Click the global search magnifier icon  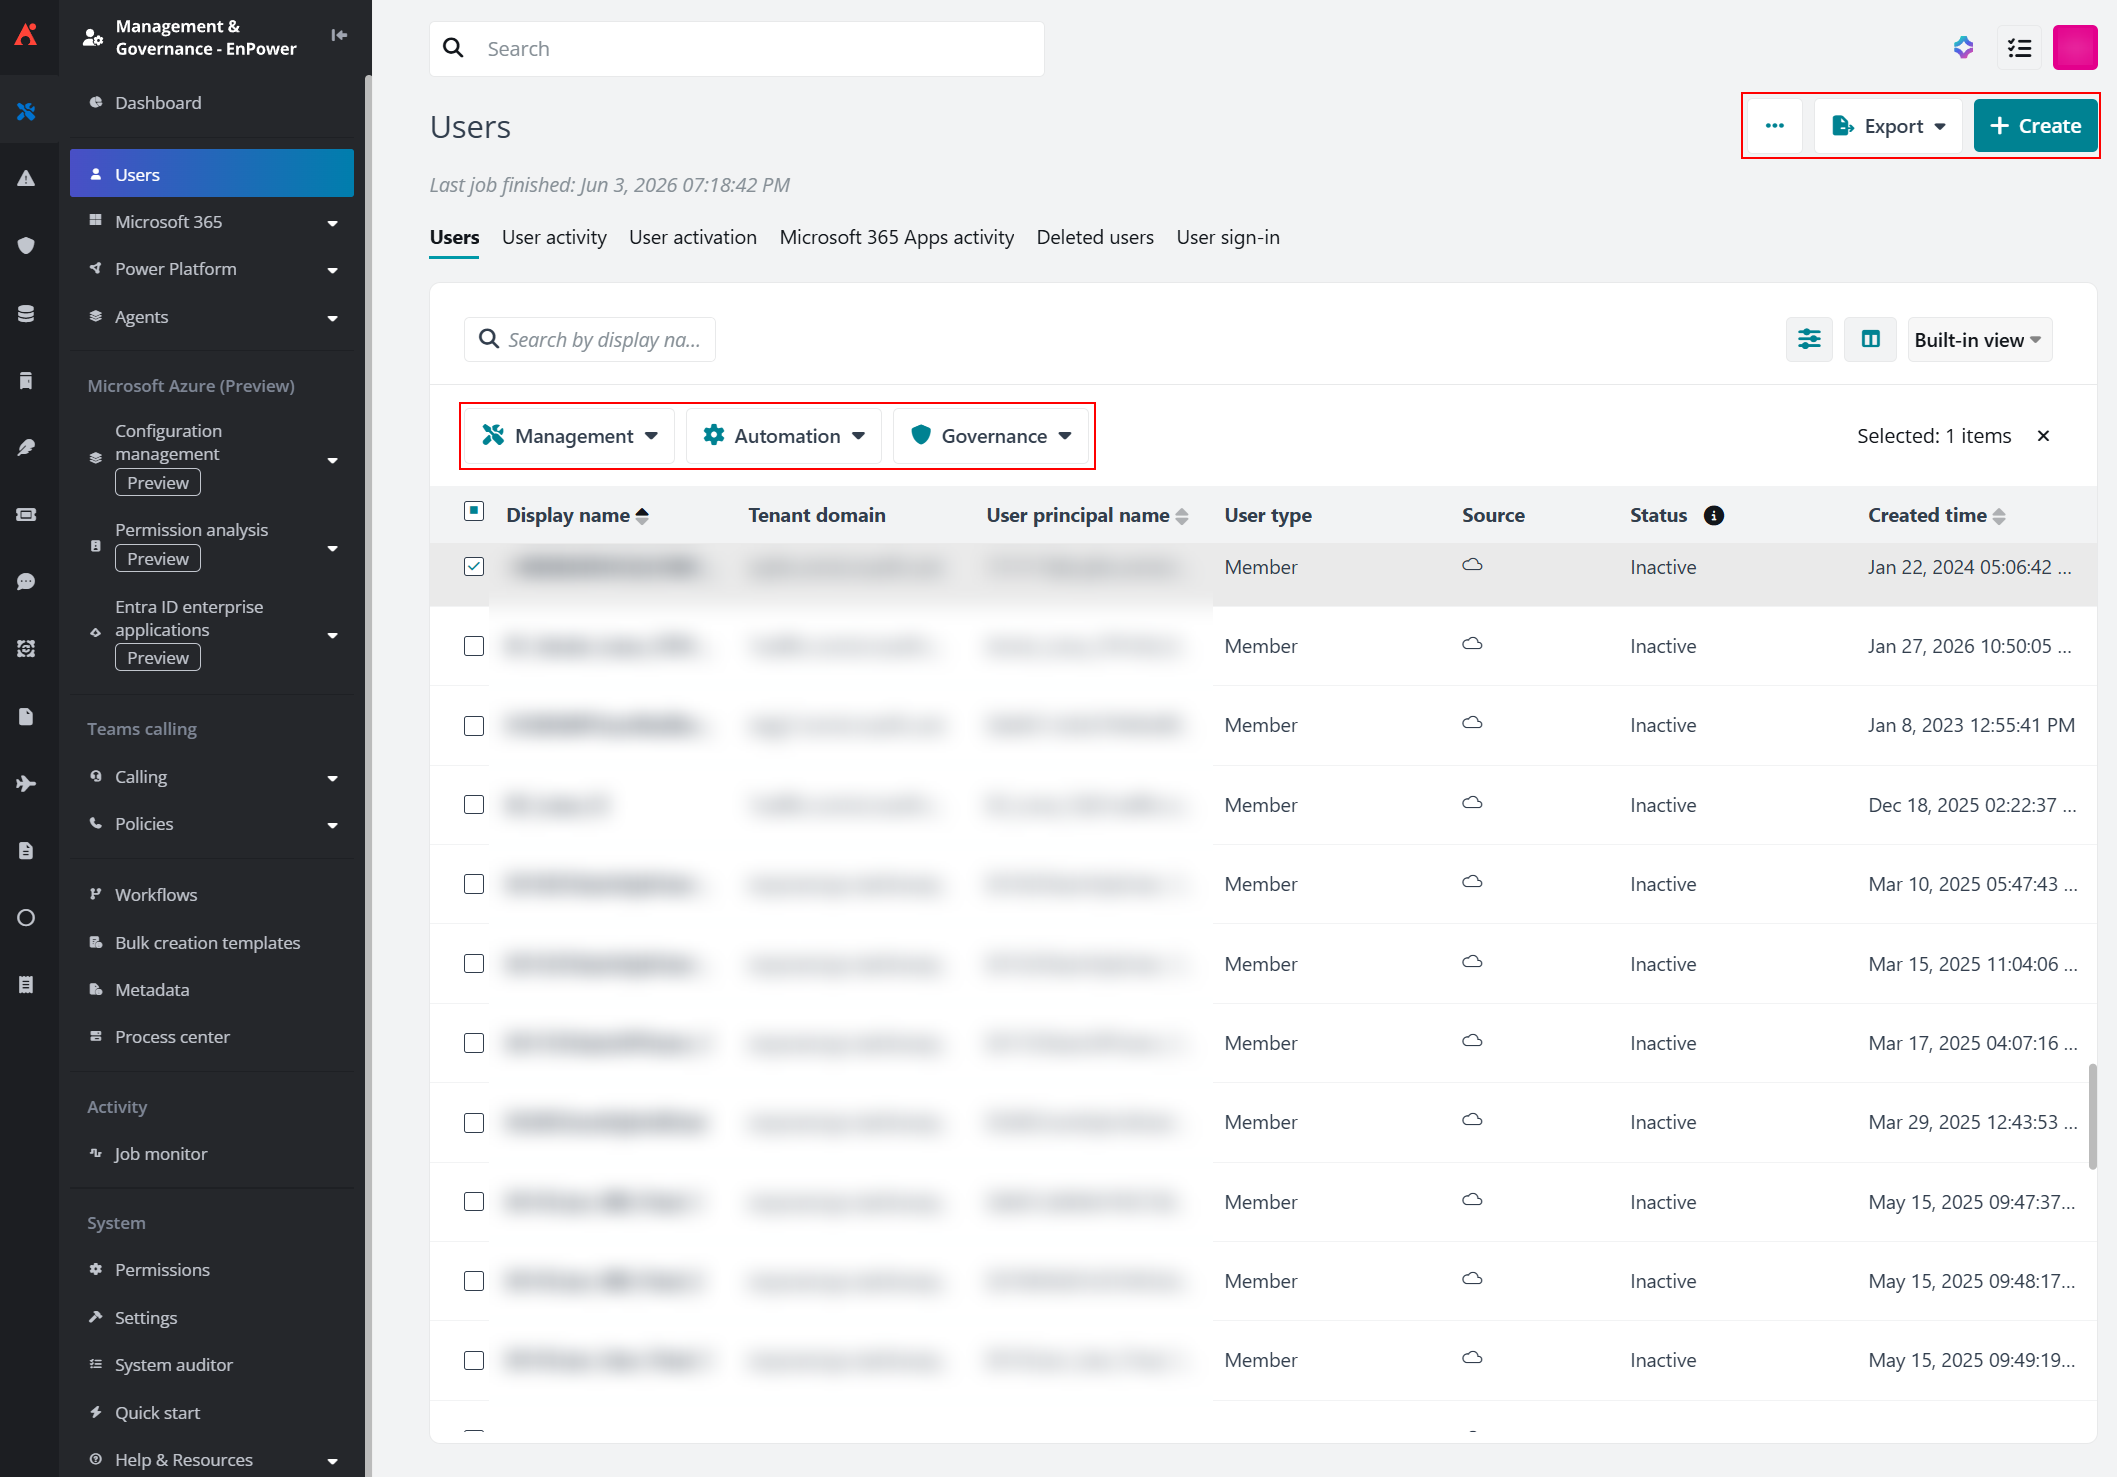point(454,48)
